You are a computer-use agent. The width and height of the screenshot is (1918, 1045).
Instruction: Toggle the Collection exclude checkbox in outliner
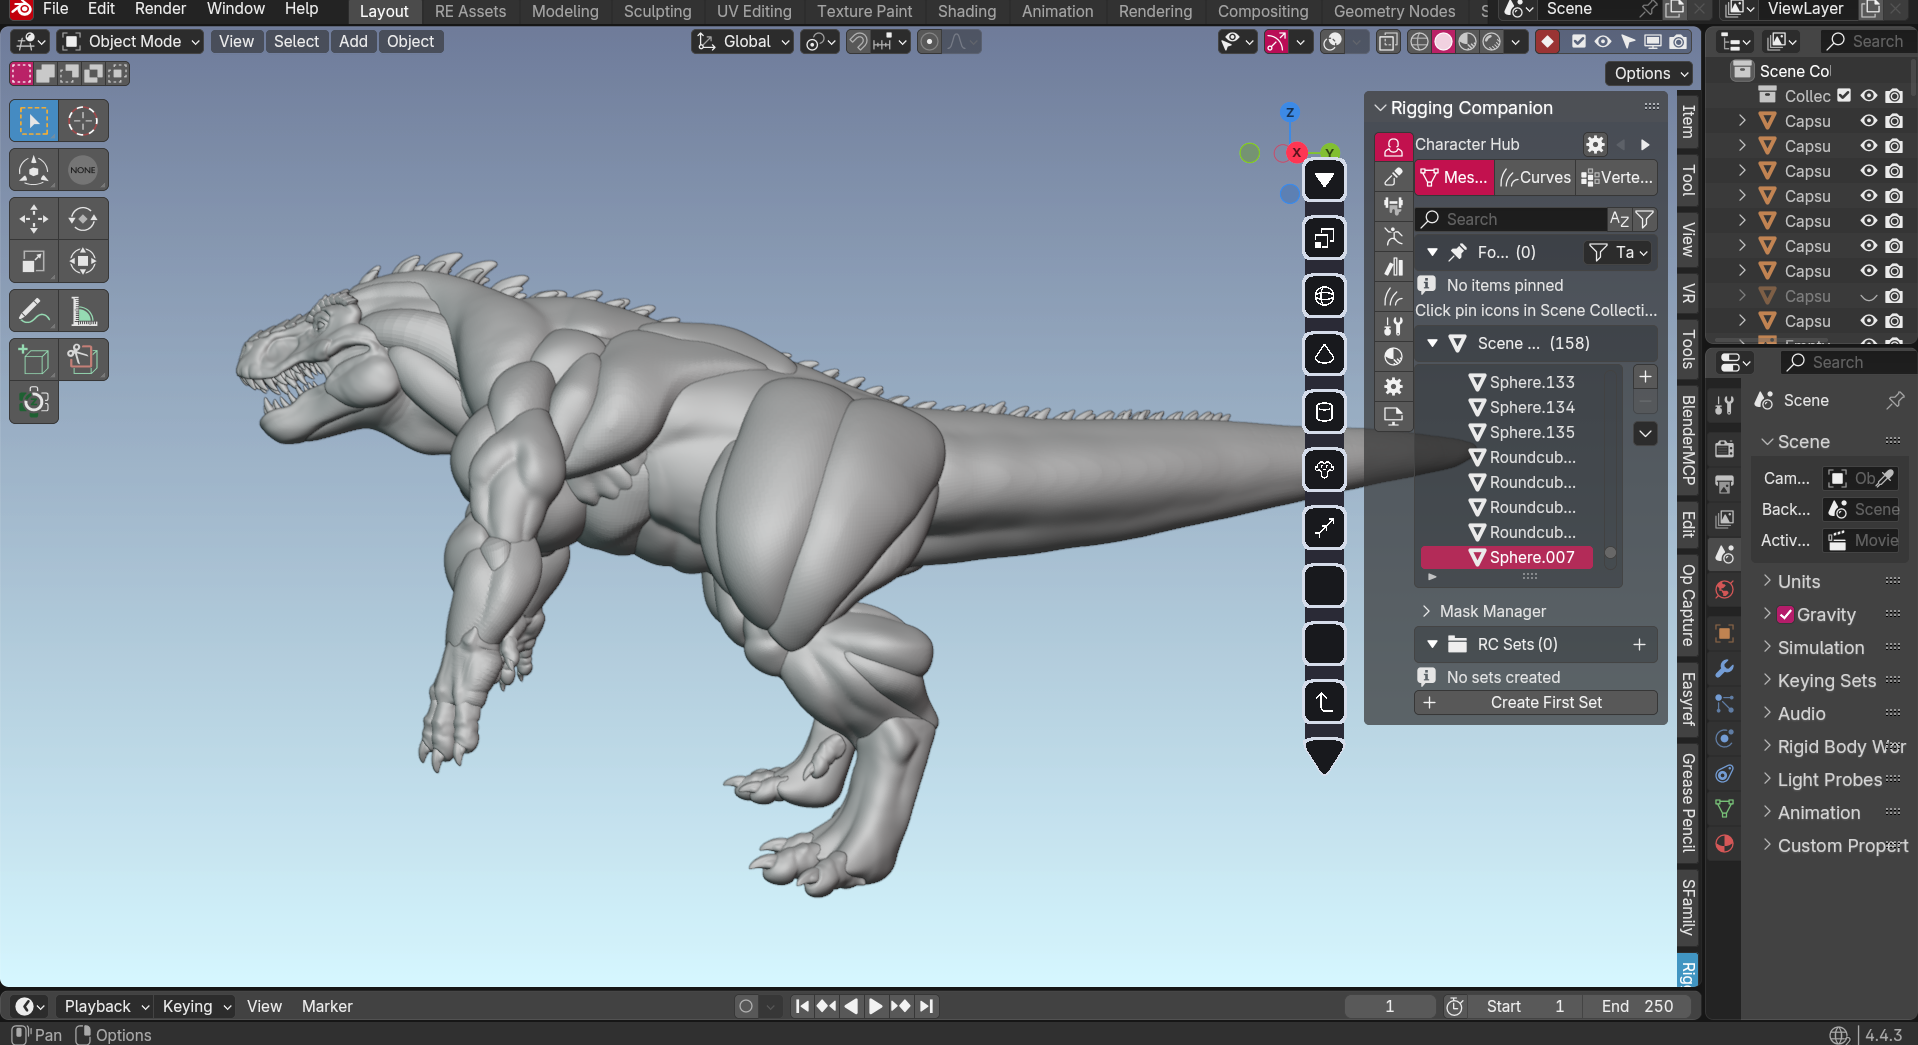point(1844,96)
